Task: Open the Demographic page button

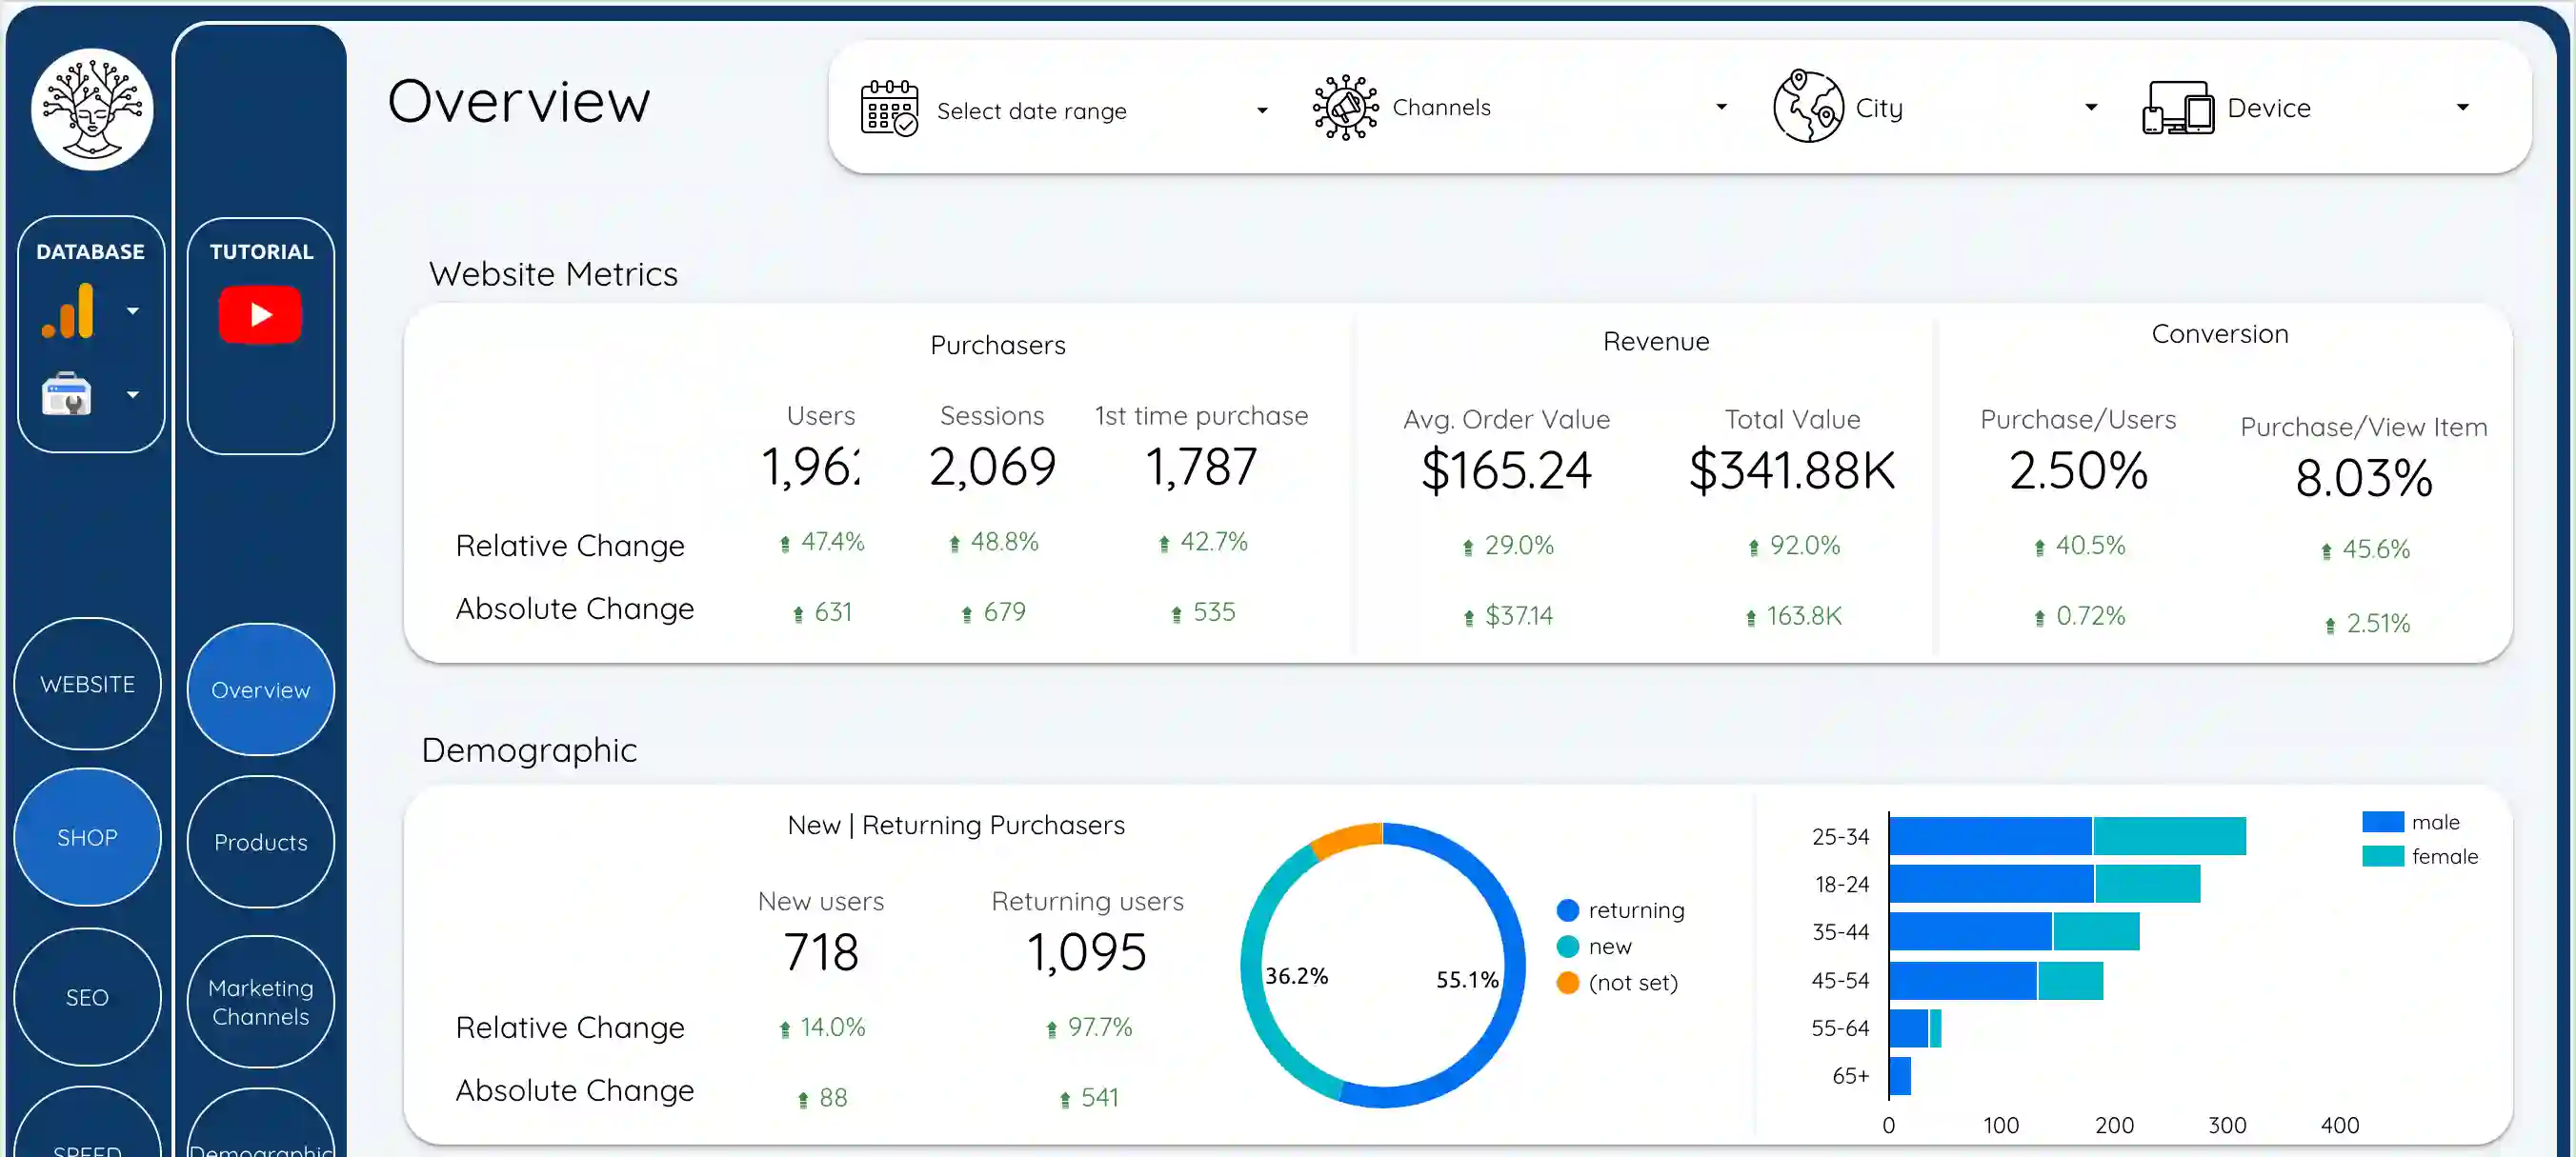Action: (261, 1125)
